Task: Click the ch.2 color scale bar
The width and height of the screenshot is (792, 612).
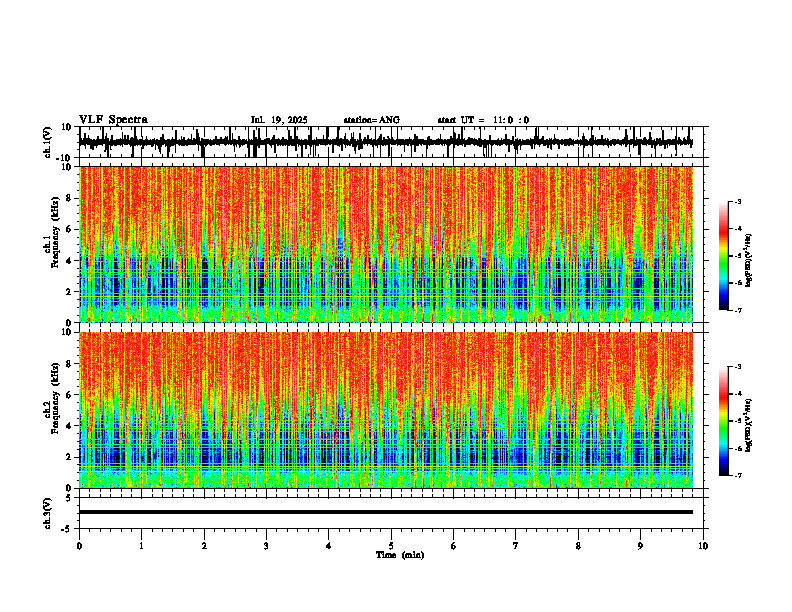Action: 723,421
